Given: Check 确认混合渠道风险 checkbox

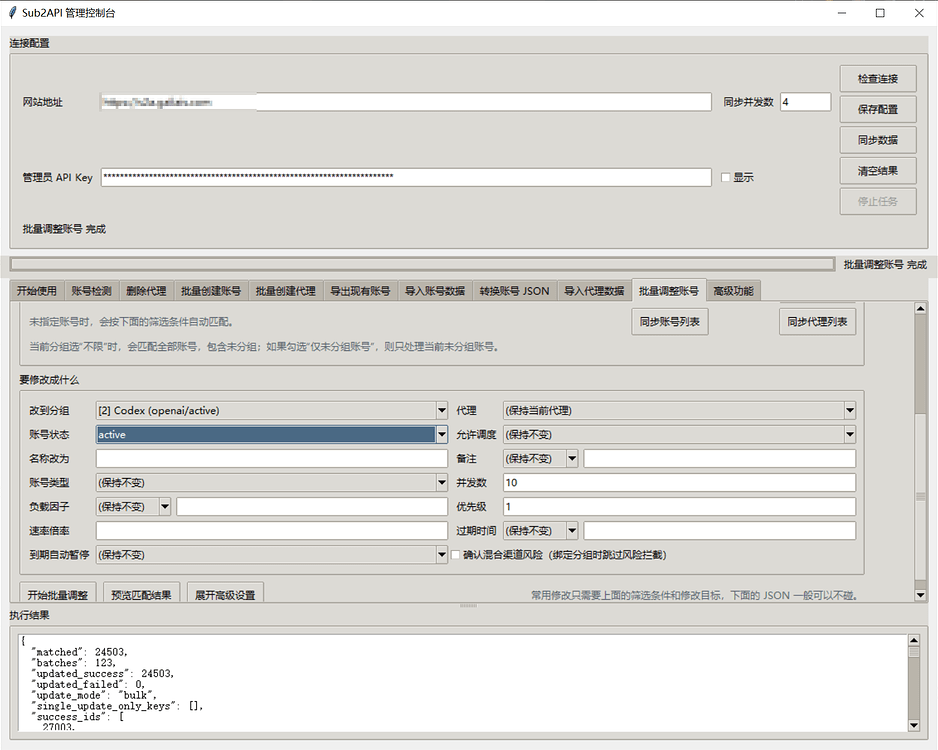Looking at the screenshot, I should [x=456, y=555].
